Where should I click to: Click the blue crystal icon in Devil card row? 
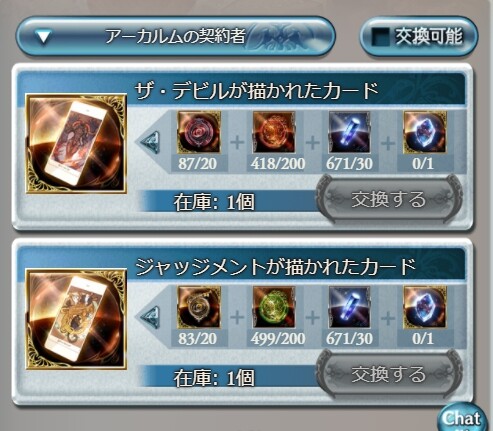(349, 133)
